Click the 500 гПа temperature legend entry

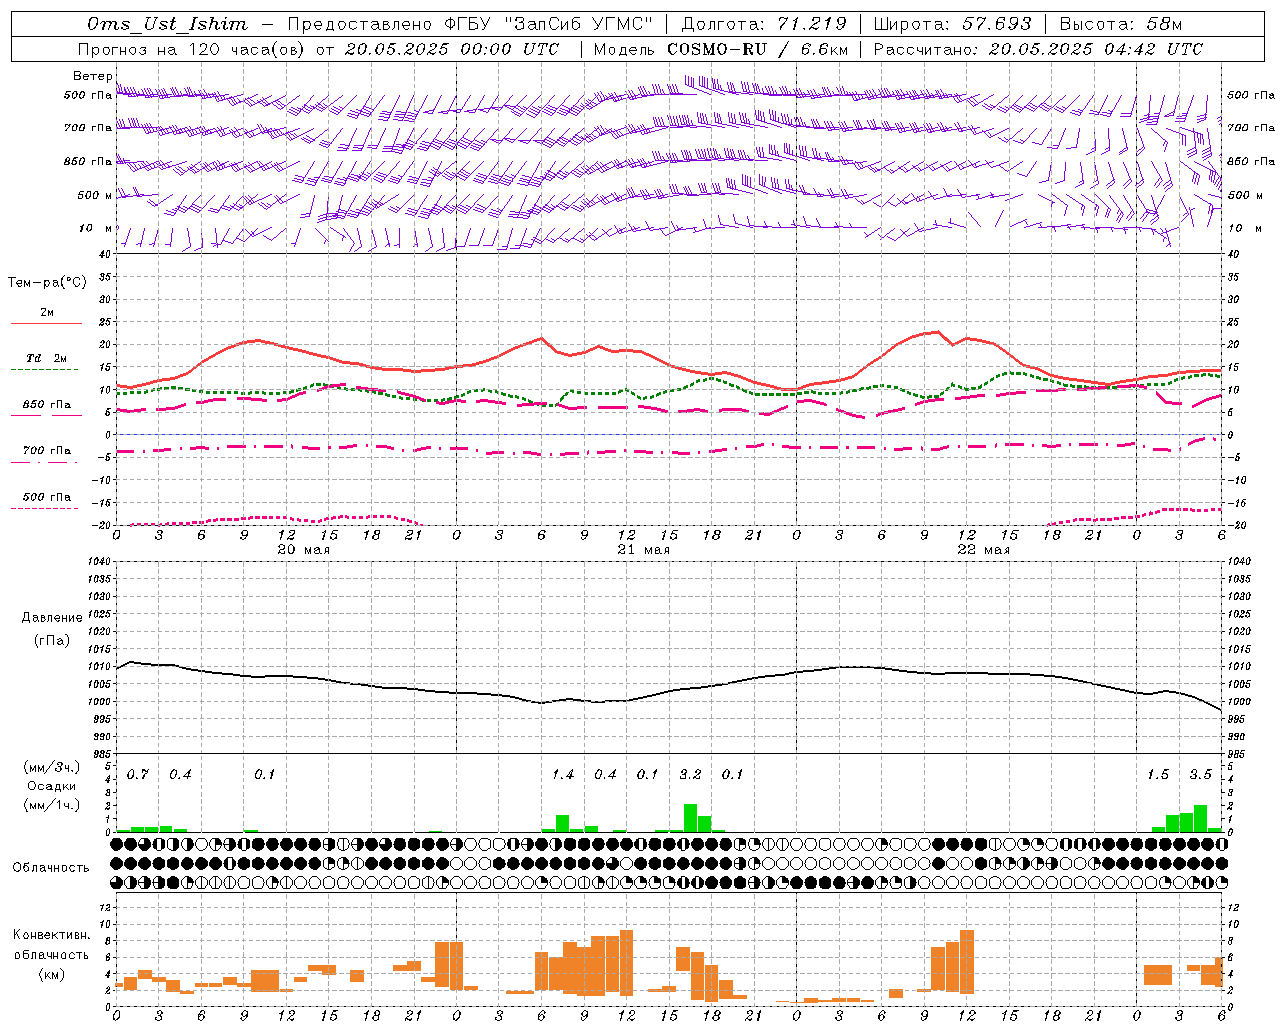[47, 497]
